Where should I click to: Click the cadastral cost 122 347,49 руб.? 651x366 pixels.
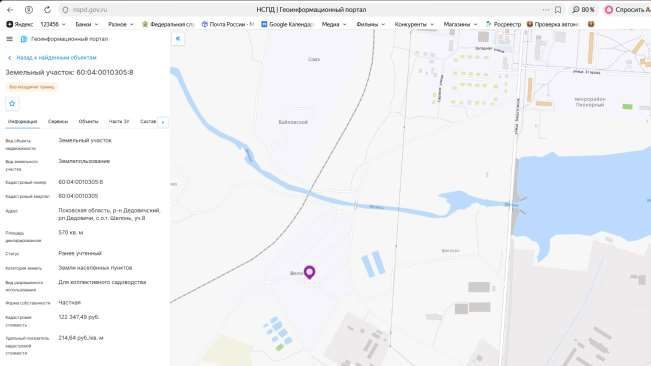click(79, 317)
